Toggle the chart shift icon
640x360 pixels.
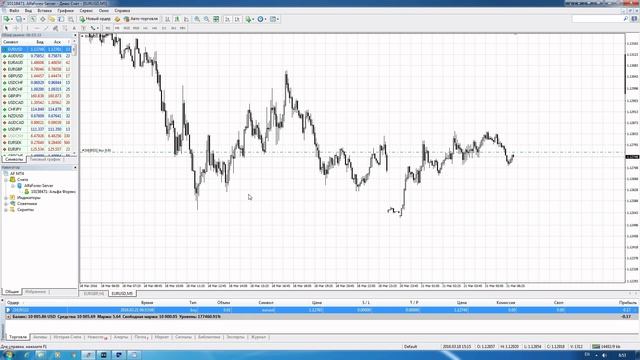[237, 19]
